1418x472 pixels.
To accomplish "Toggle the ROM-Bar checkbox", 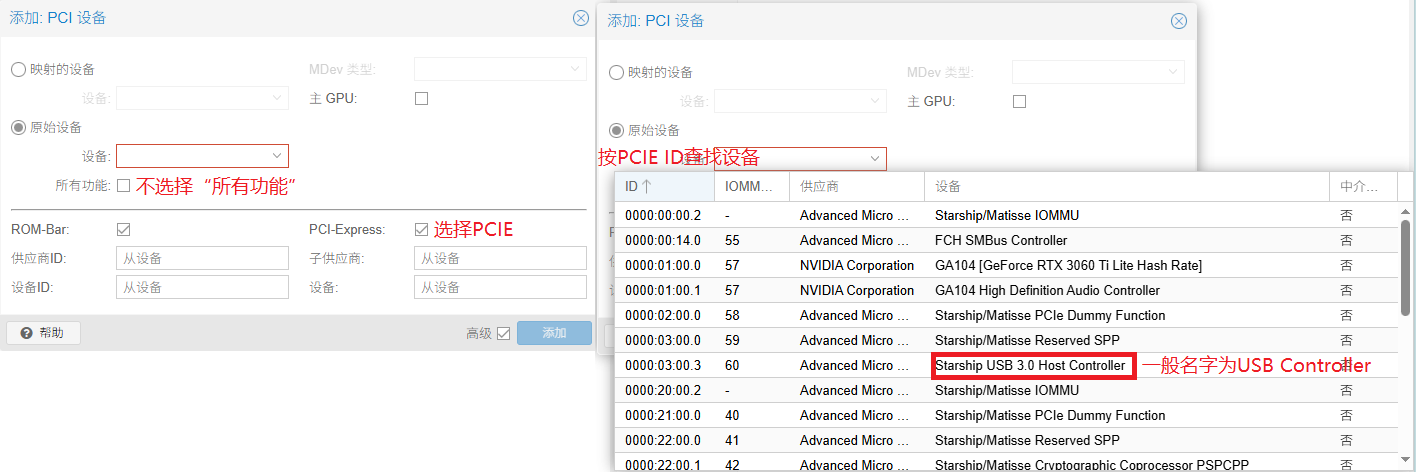I will pyautogui.click(x=124, y=229).
